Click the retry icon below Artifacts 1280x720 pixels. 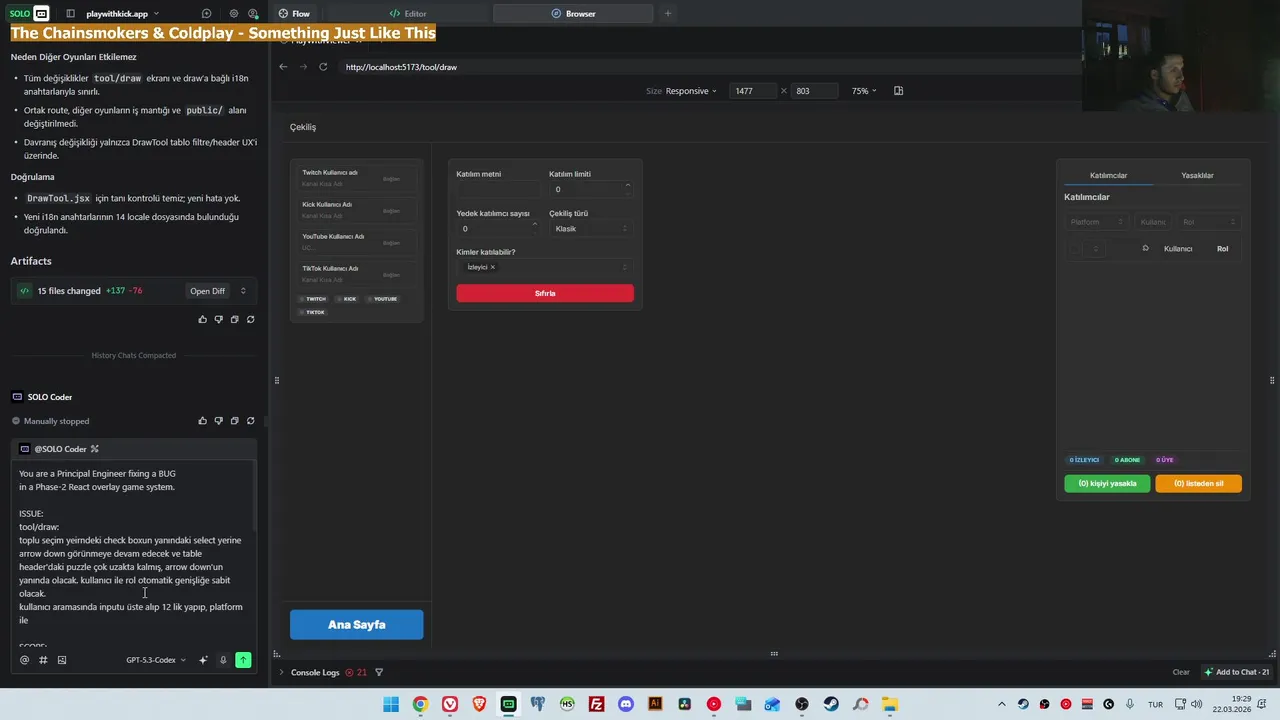[250, 320]
